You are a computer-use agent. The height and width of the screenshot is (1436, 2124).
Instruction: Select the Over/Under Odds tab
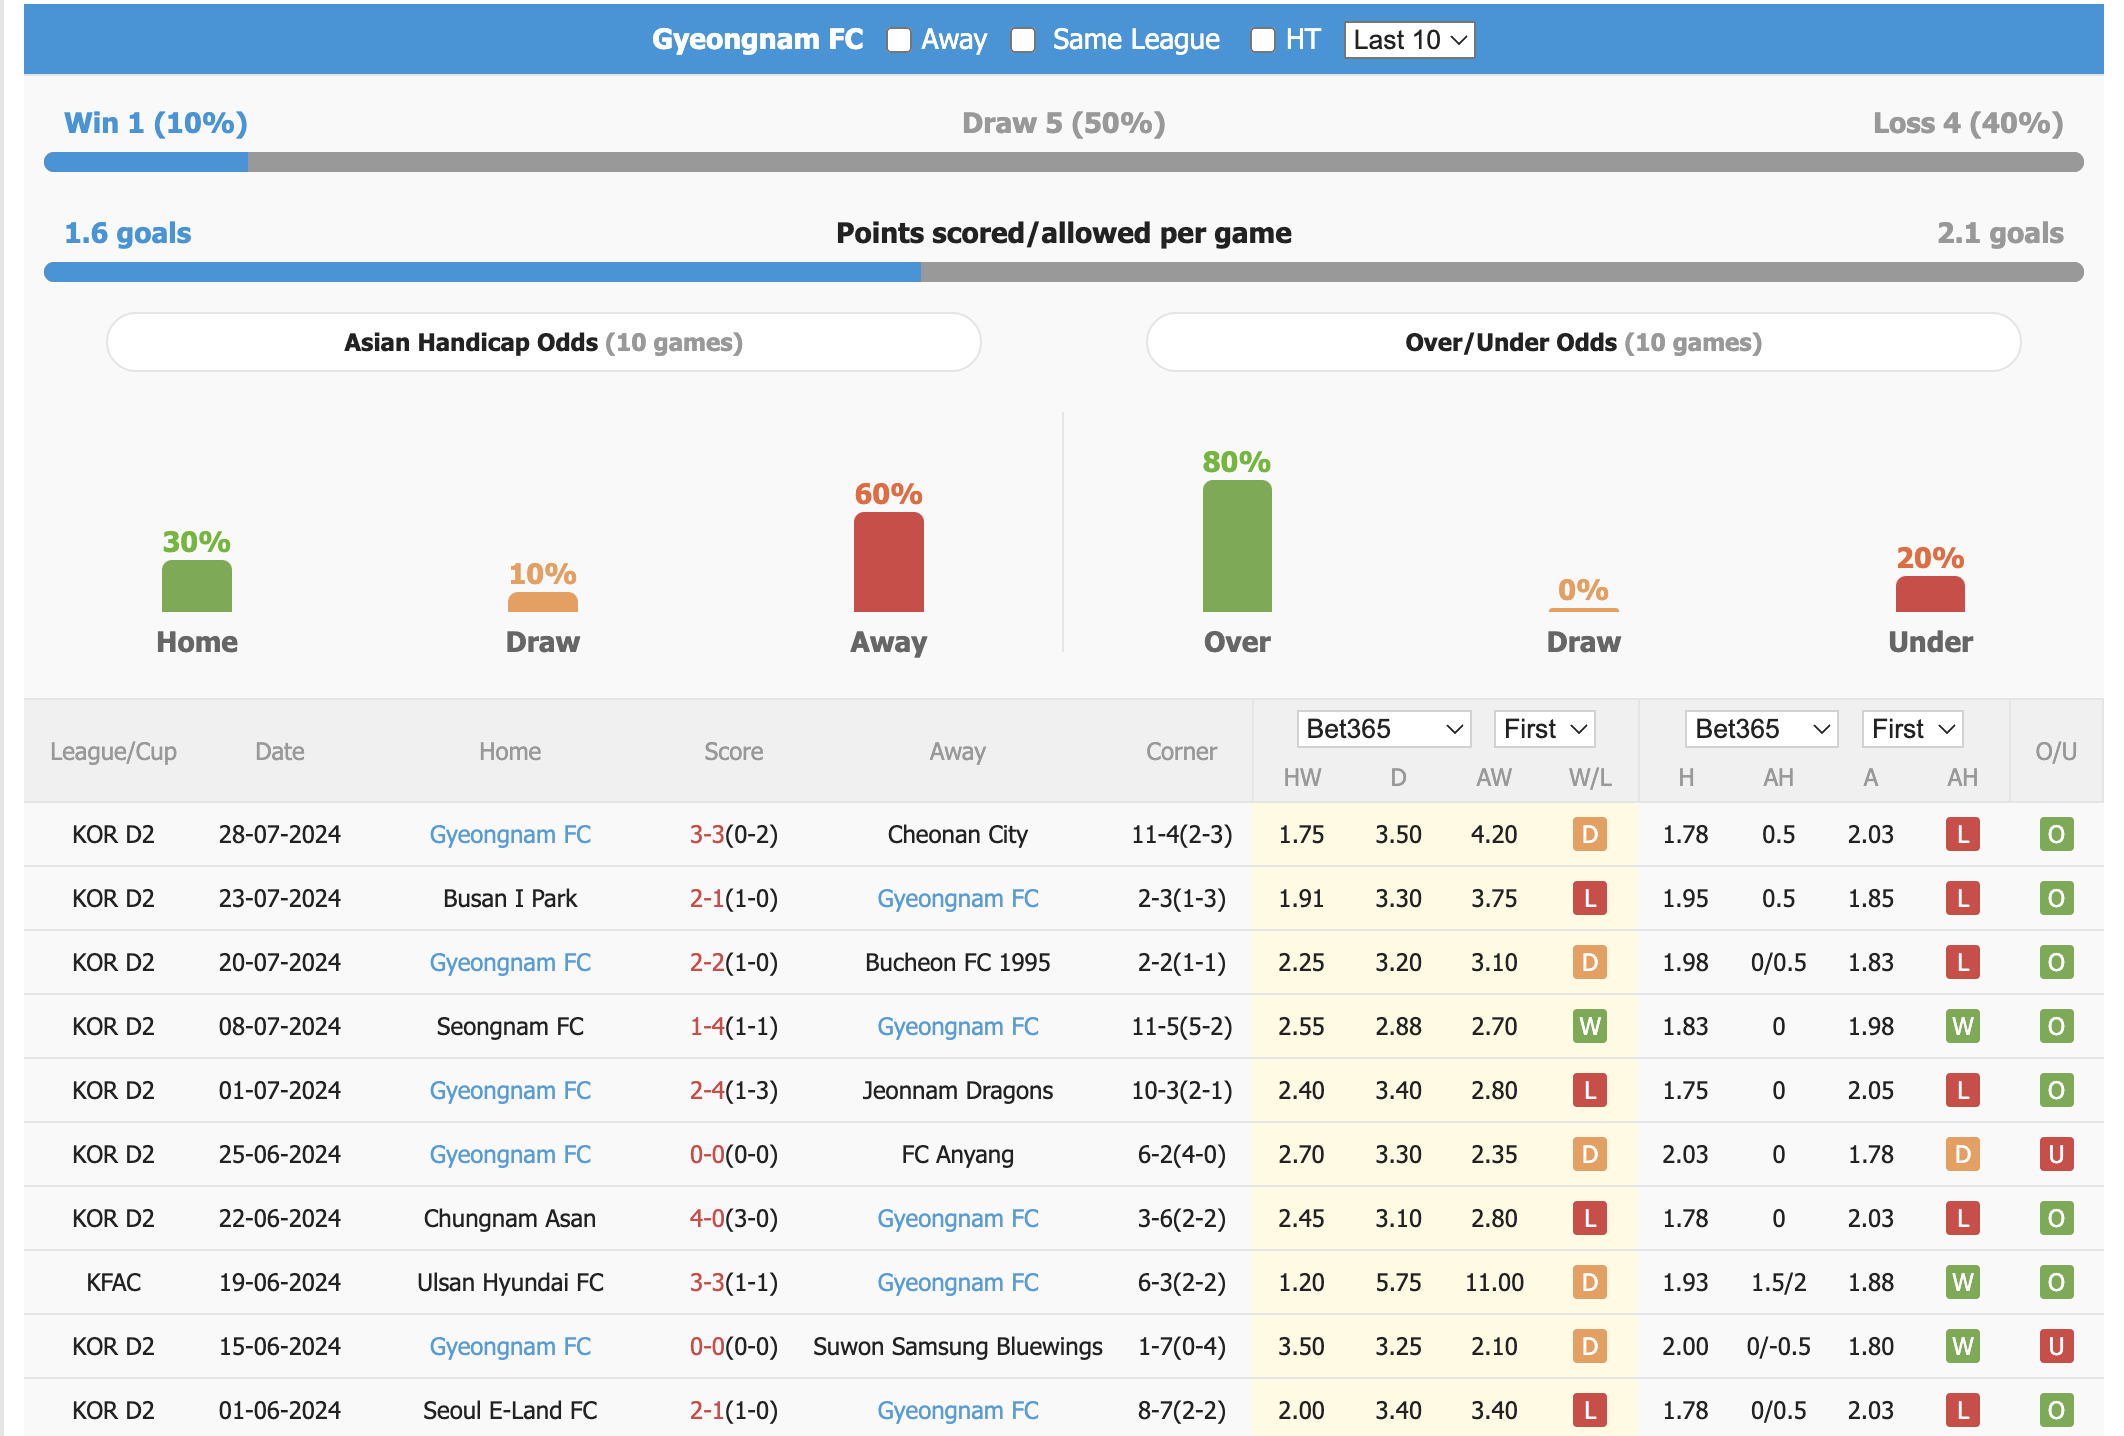tap(1583, 342)
